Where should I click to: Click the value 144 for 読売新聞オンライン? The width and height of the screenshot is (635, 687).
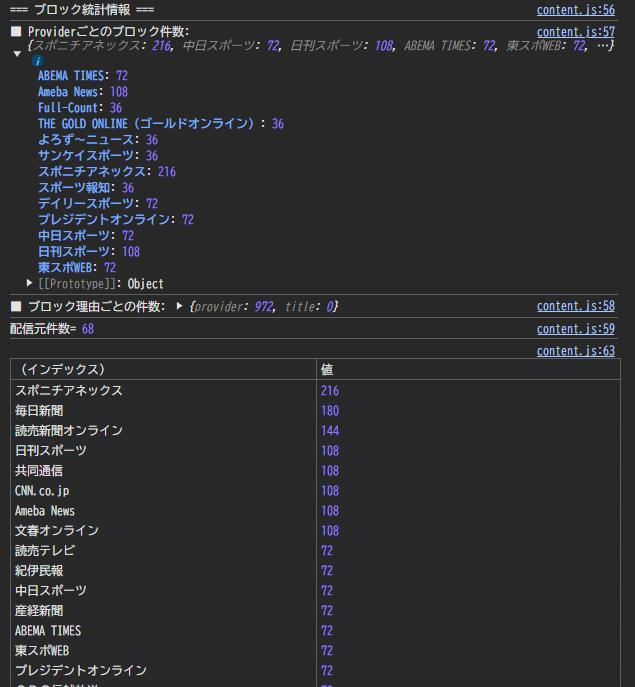(330, 431)
